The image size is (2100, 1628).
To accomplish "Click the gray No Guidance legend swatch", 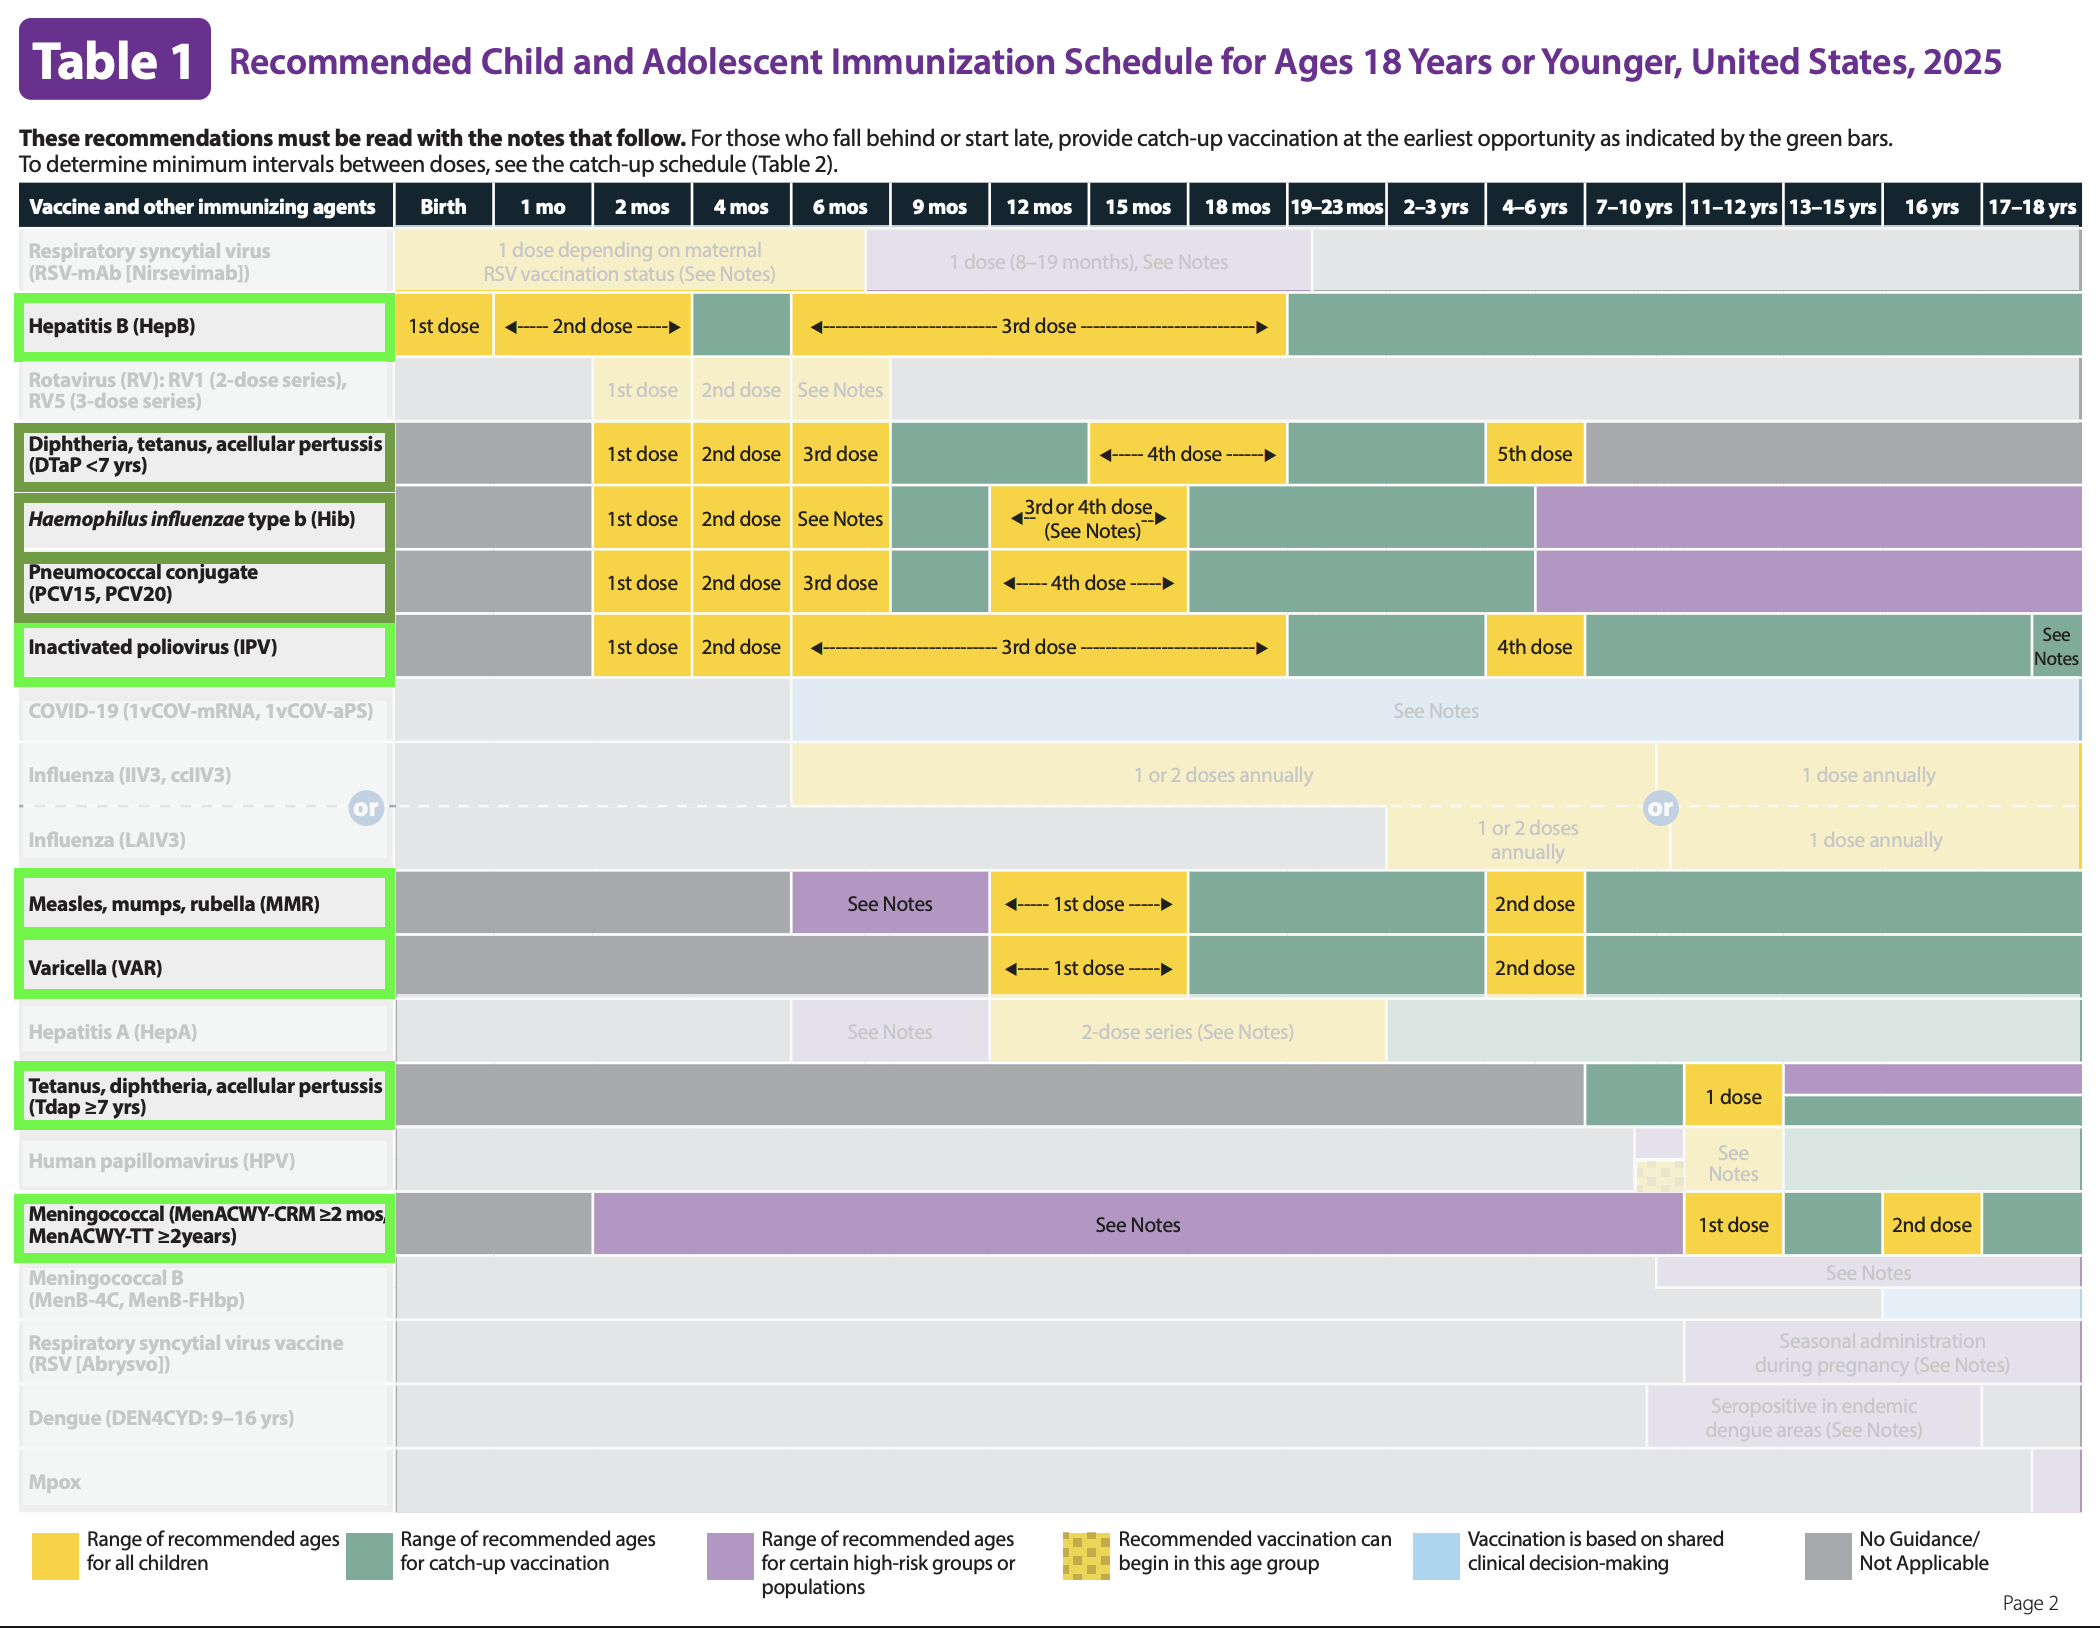I will click(1828, 1556).
